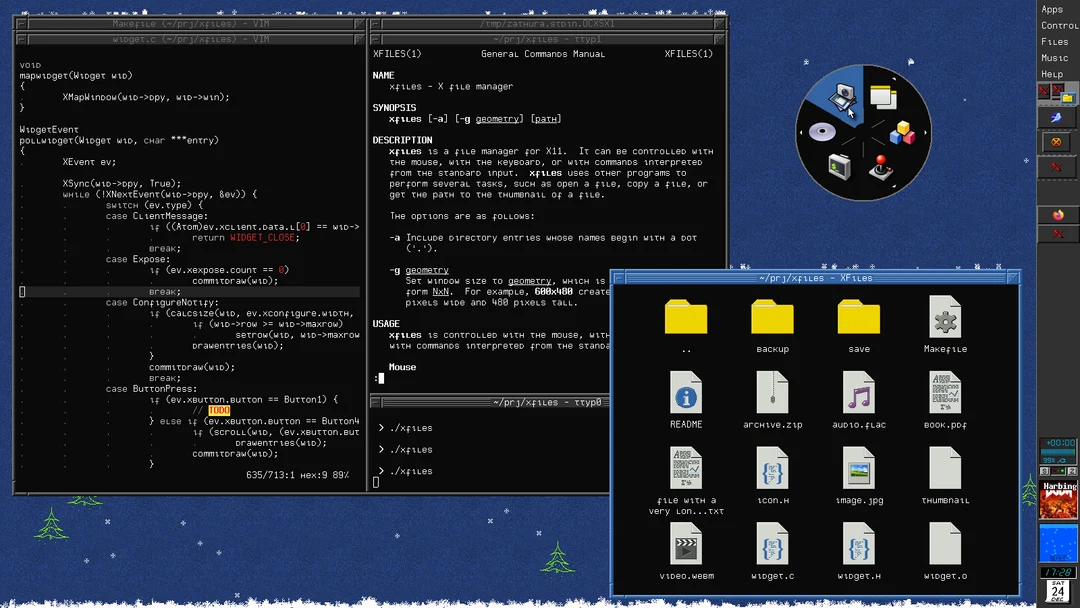Screen dimensions: 1080x608
Task: Select the CD slice of the pie launcher
Action: [x=821, y=132]
